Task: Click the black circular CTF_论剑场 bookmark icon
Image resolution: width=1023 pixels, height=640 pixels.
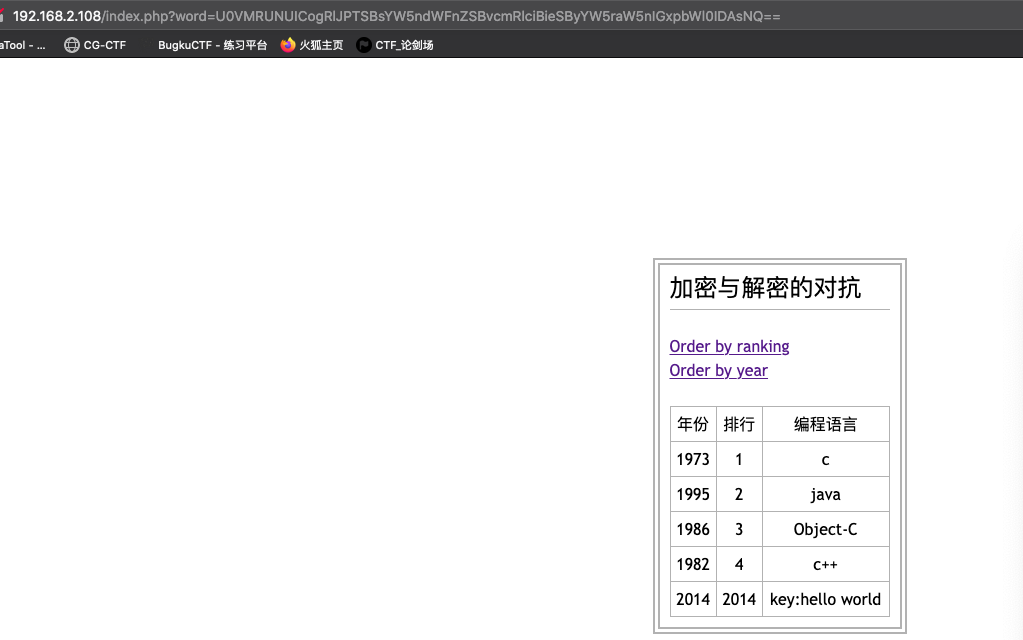Action: (x=364, y=45)
